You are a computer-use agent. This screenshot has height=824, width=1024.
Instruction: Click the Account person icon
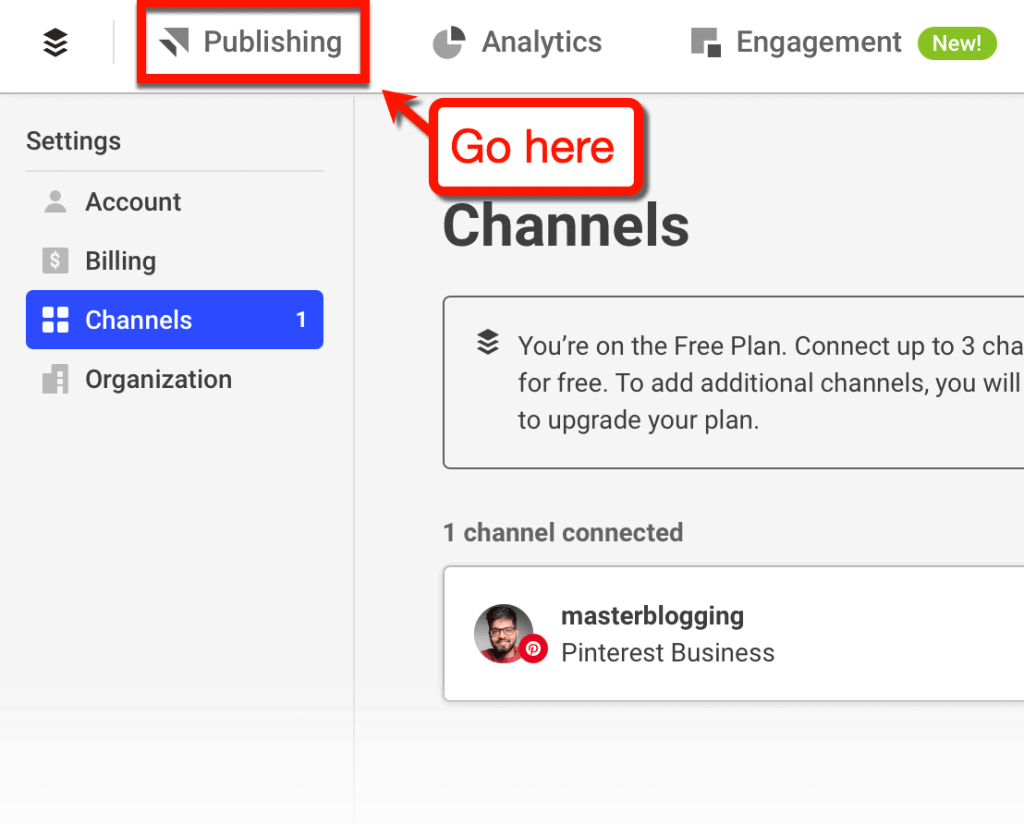54,201
